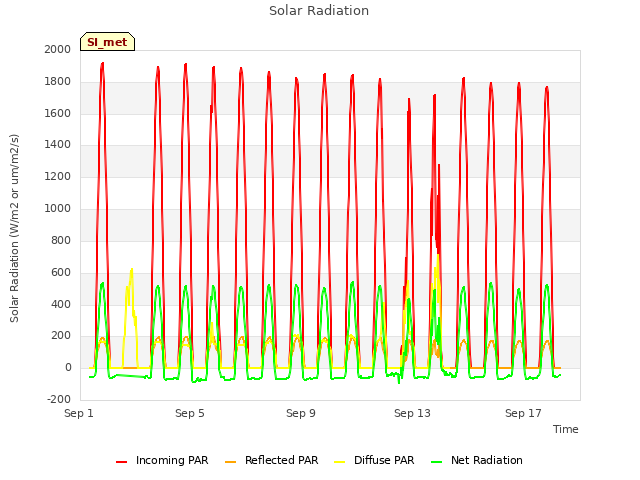The width and height of the screenshot is (640, 480).
Task: Click the 1800 y-axis tick label
Action: click(58, 82)
